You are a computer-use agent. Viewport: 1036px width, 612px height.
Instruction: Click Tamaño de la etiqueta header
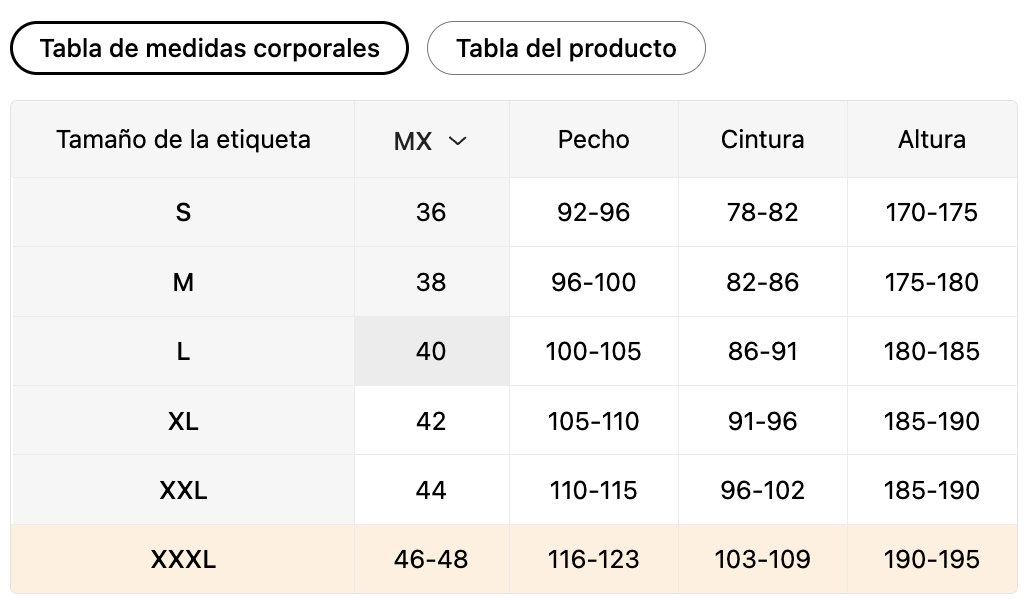pos(183,139)
